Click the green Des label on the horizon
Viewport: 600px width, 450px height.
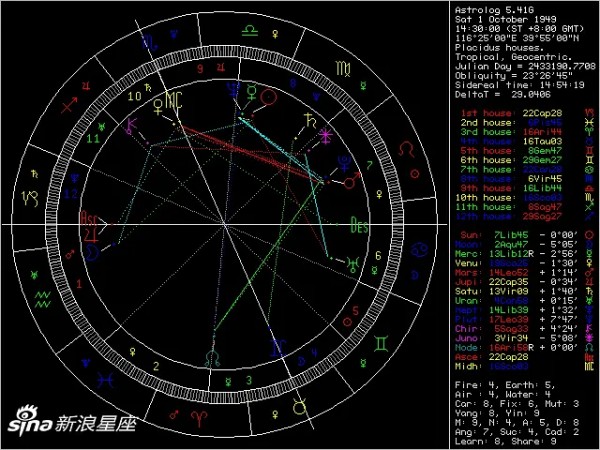359,226
